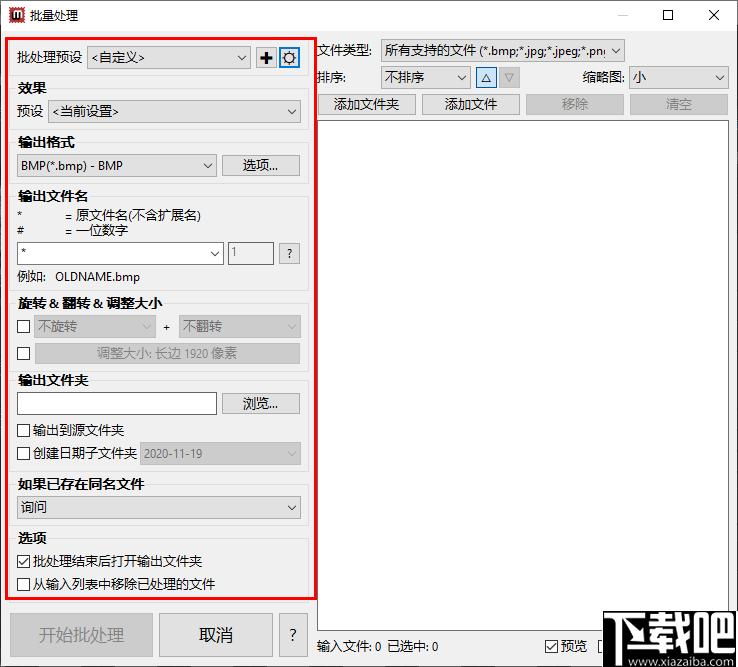The image size is (738, 667).
Task: Click the OLDNAME.bmp example text
Action: (x=97, y=277)
